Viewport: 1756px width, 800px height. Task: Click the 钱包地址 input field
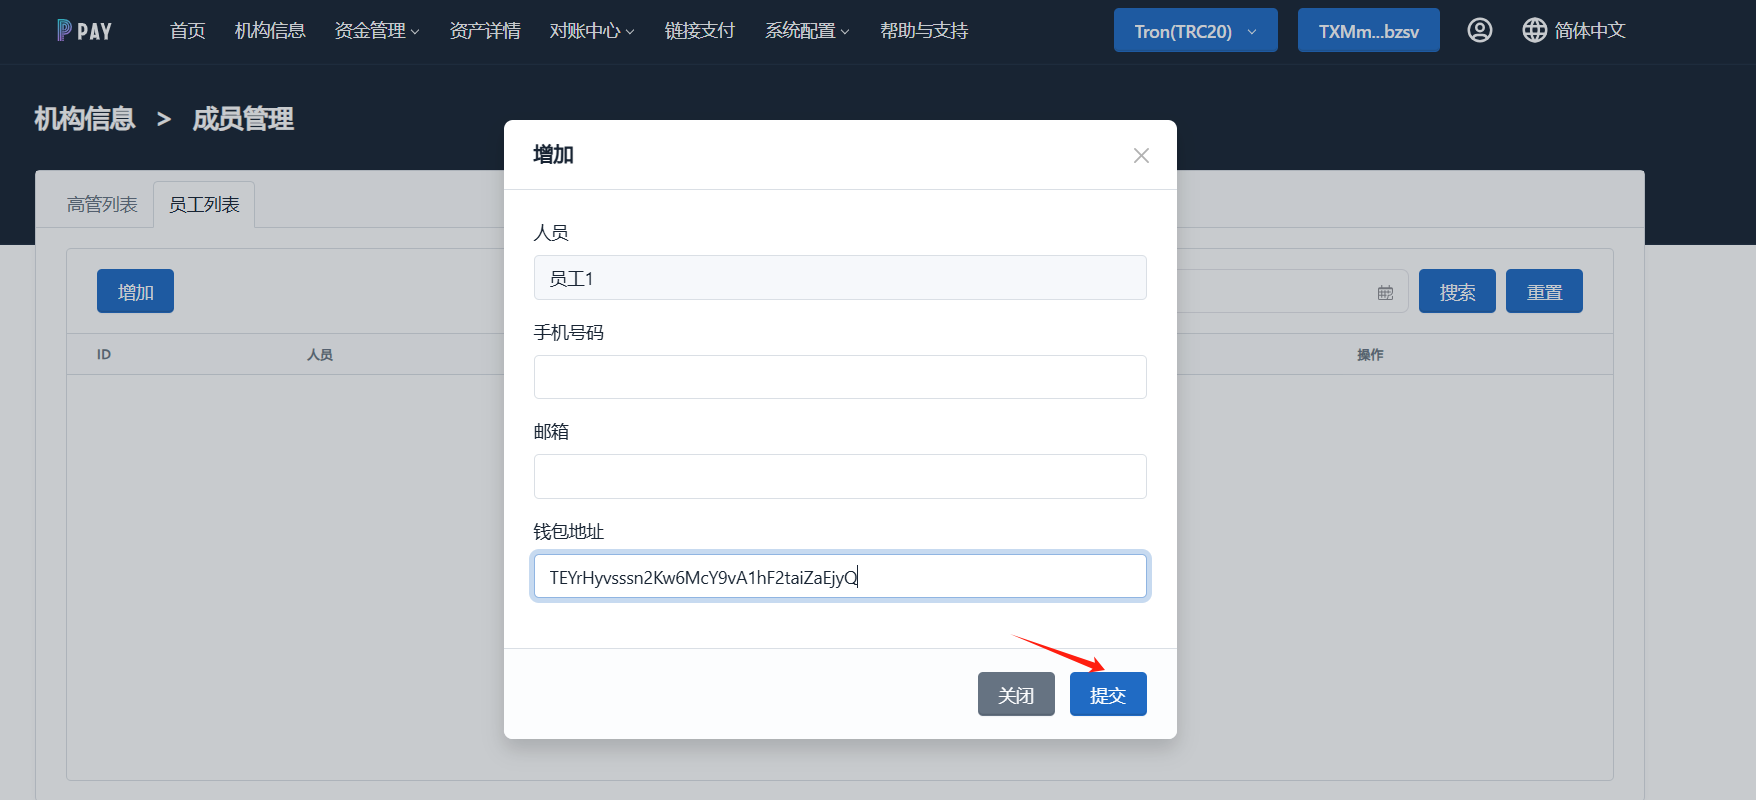pyautogui.click(x=840, y=576)
